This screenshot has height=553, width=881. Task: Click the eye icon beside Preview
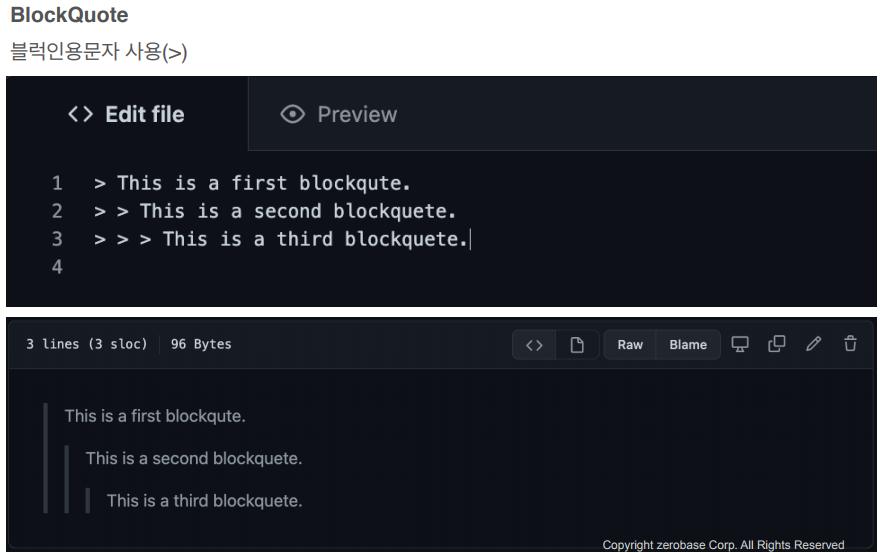(x=292, y=114)
